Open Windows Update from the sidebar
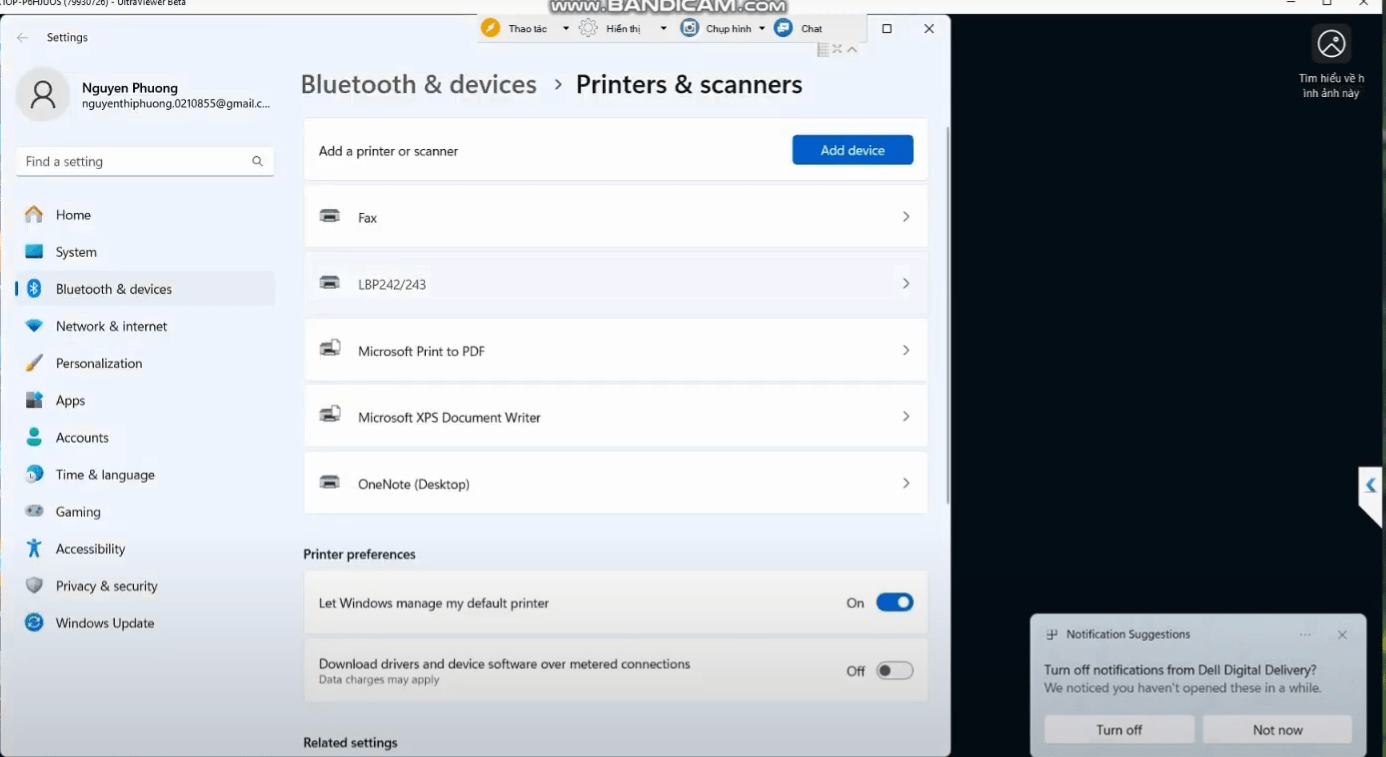The image size is (1386, 757). click(x=104, y=623)
